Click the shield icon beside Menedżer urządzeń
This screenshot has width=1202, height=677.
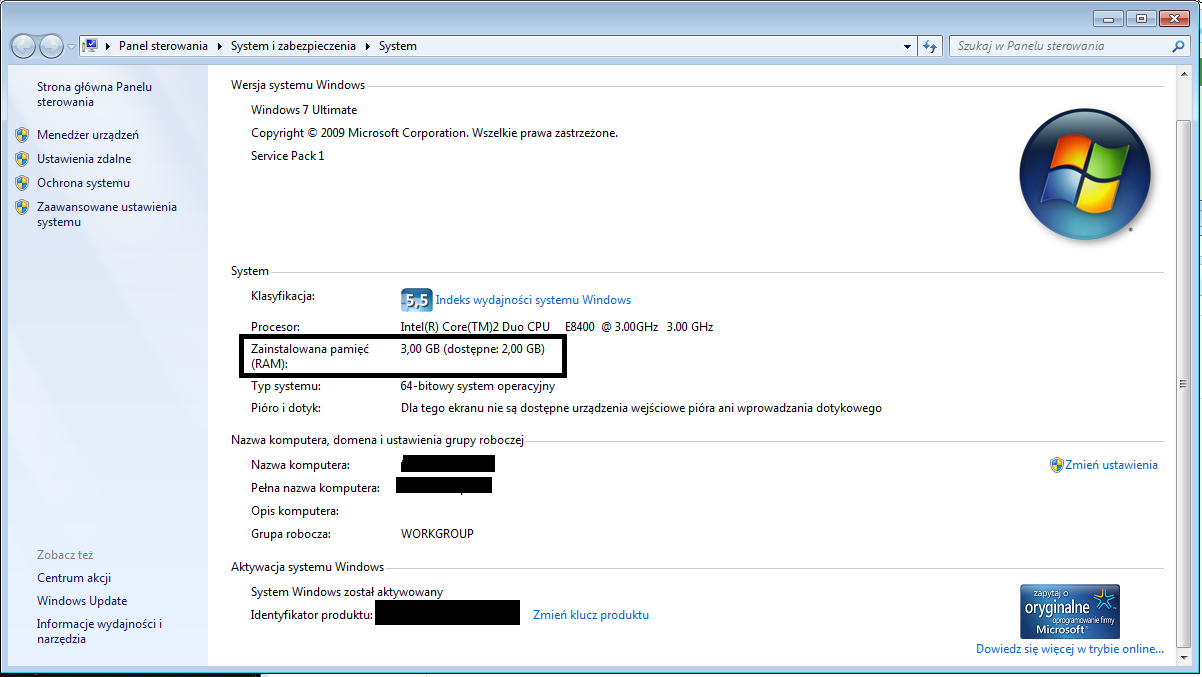[x=22, y=135]
